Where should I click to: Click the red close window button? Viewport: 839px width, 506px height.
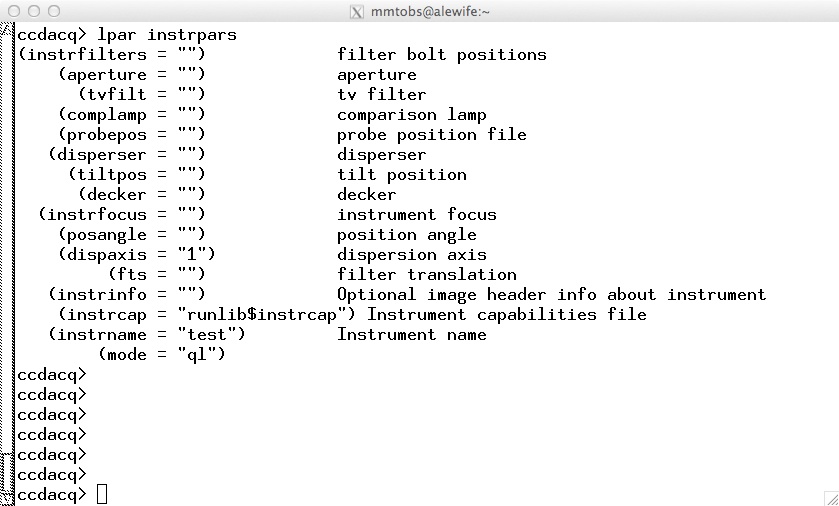point(14,11)
